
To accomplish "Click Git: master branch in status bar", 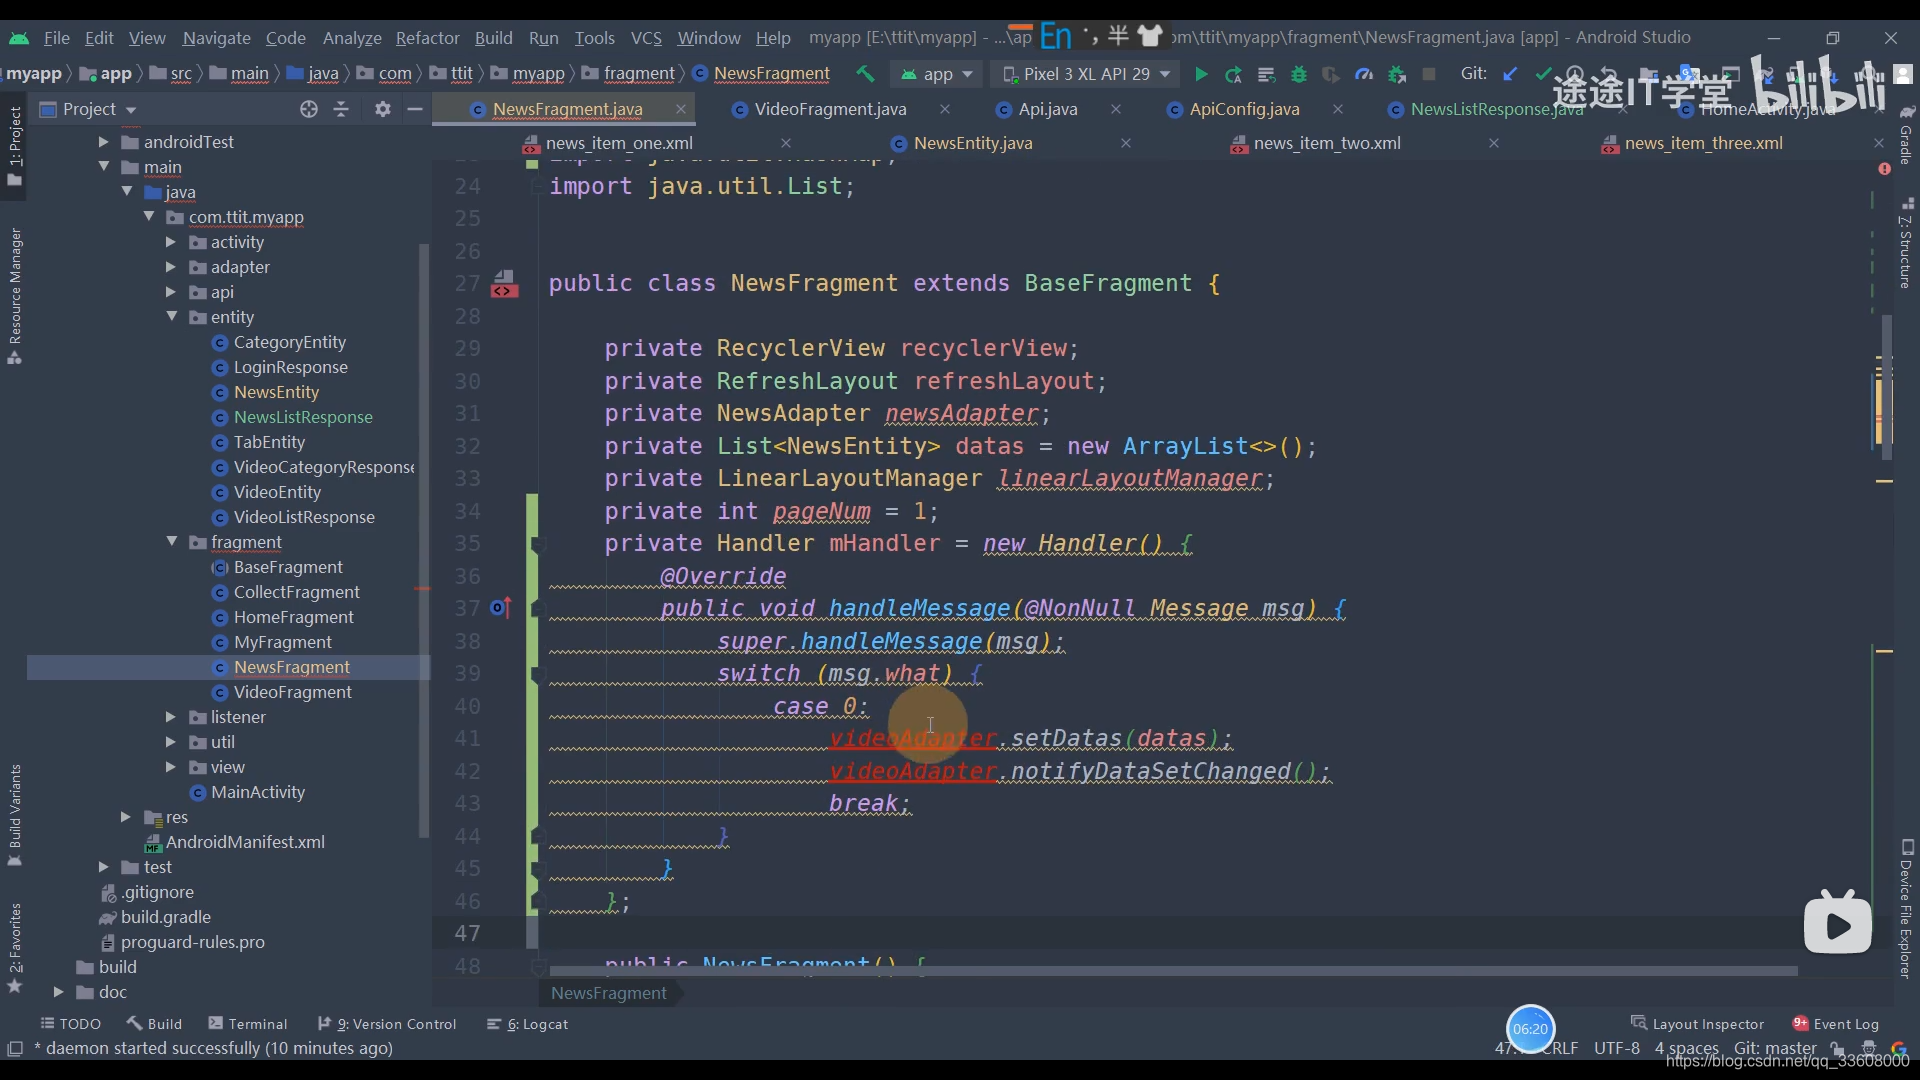I will (1775, 1048).
